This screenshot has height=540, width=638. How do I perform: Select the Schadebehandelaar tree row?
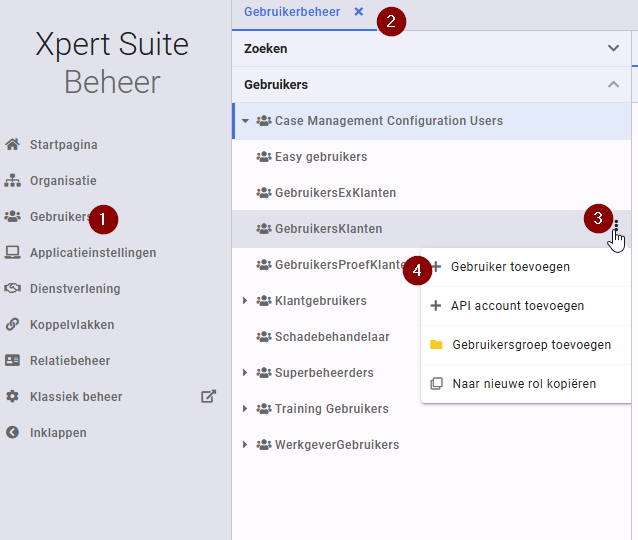coord(326,337)
